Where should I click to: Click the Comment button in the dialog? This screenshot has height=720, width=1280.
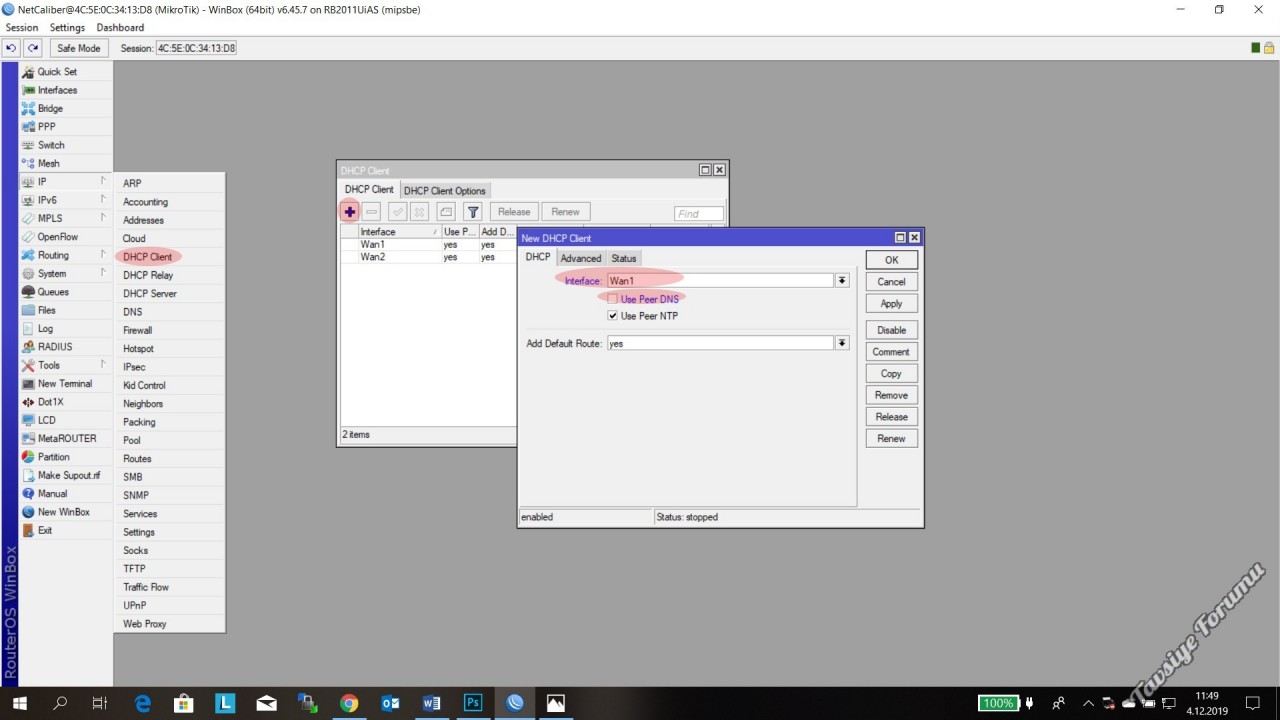click(891, 352)
